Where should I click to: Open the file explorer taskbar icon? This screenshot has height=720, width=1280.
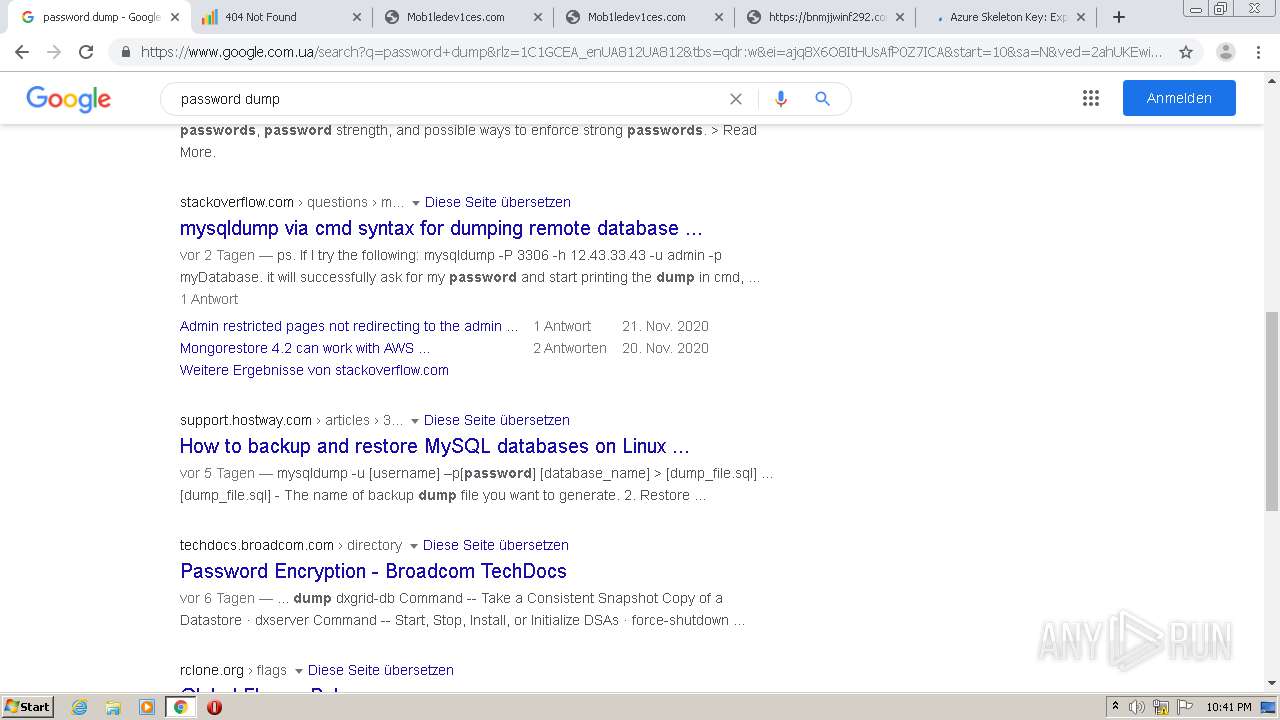(x=113, y=707)
